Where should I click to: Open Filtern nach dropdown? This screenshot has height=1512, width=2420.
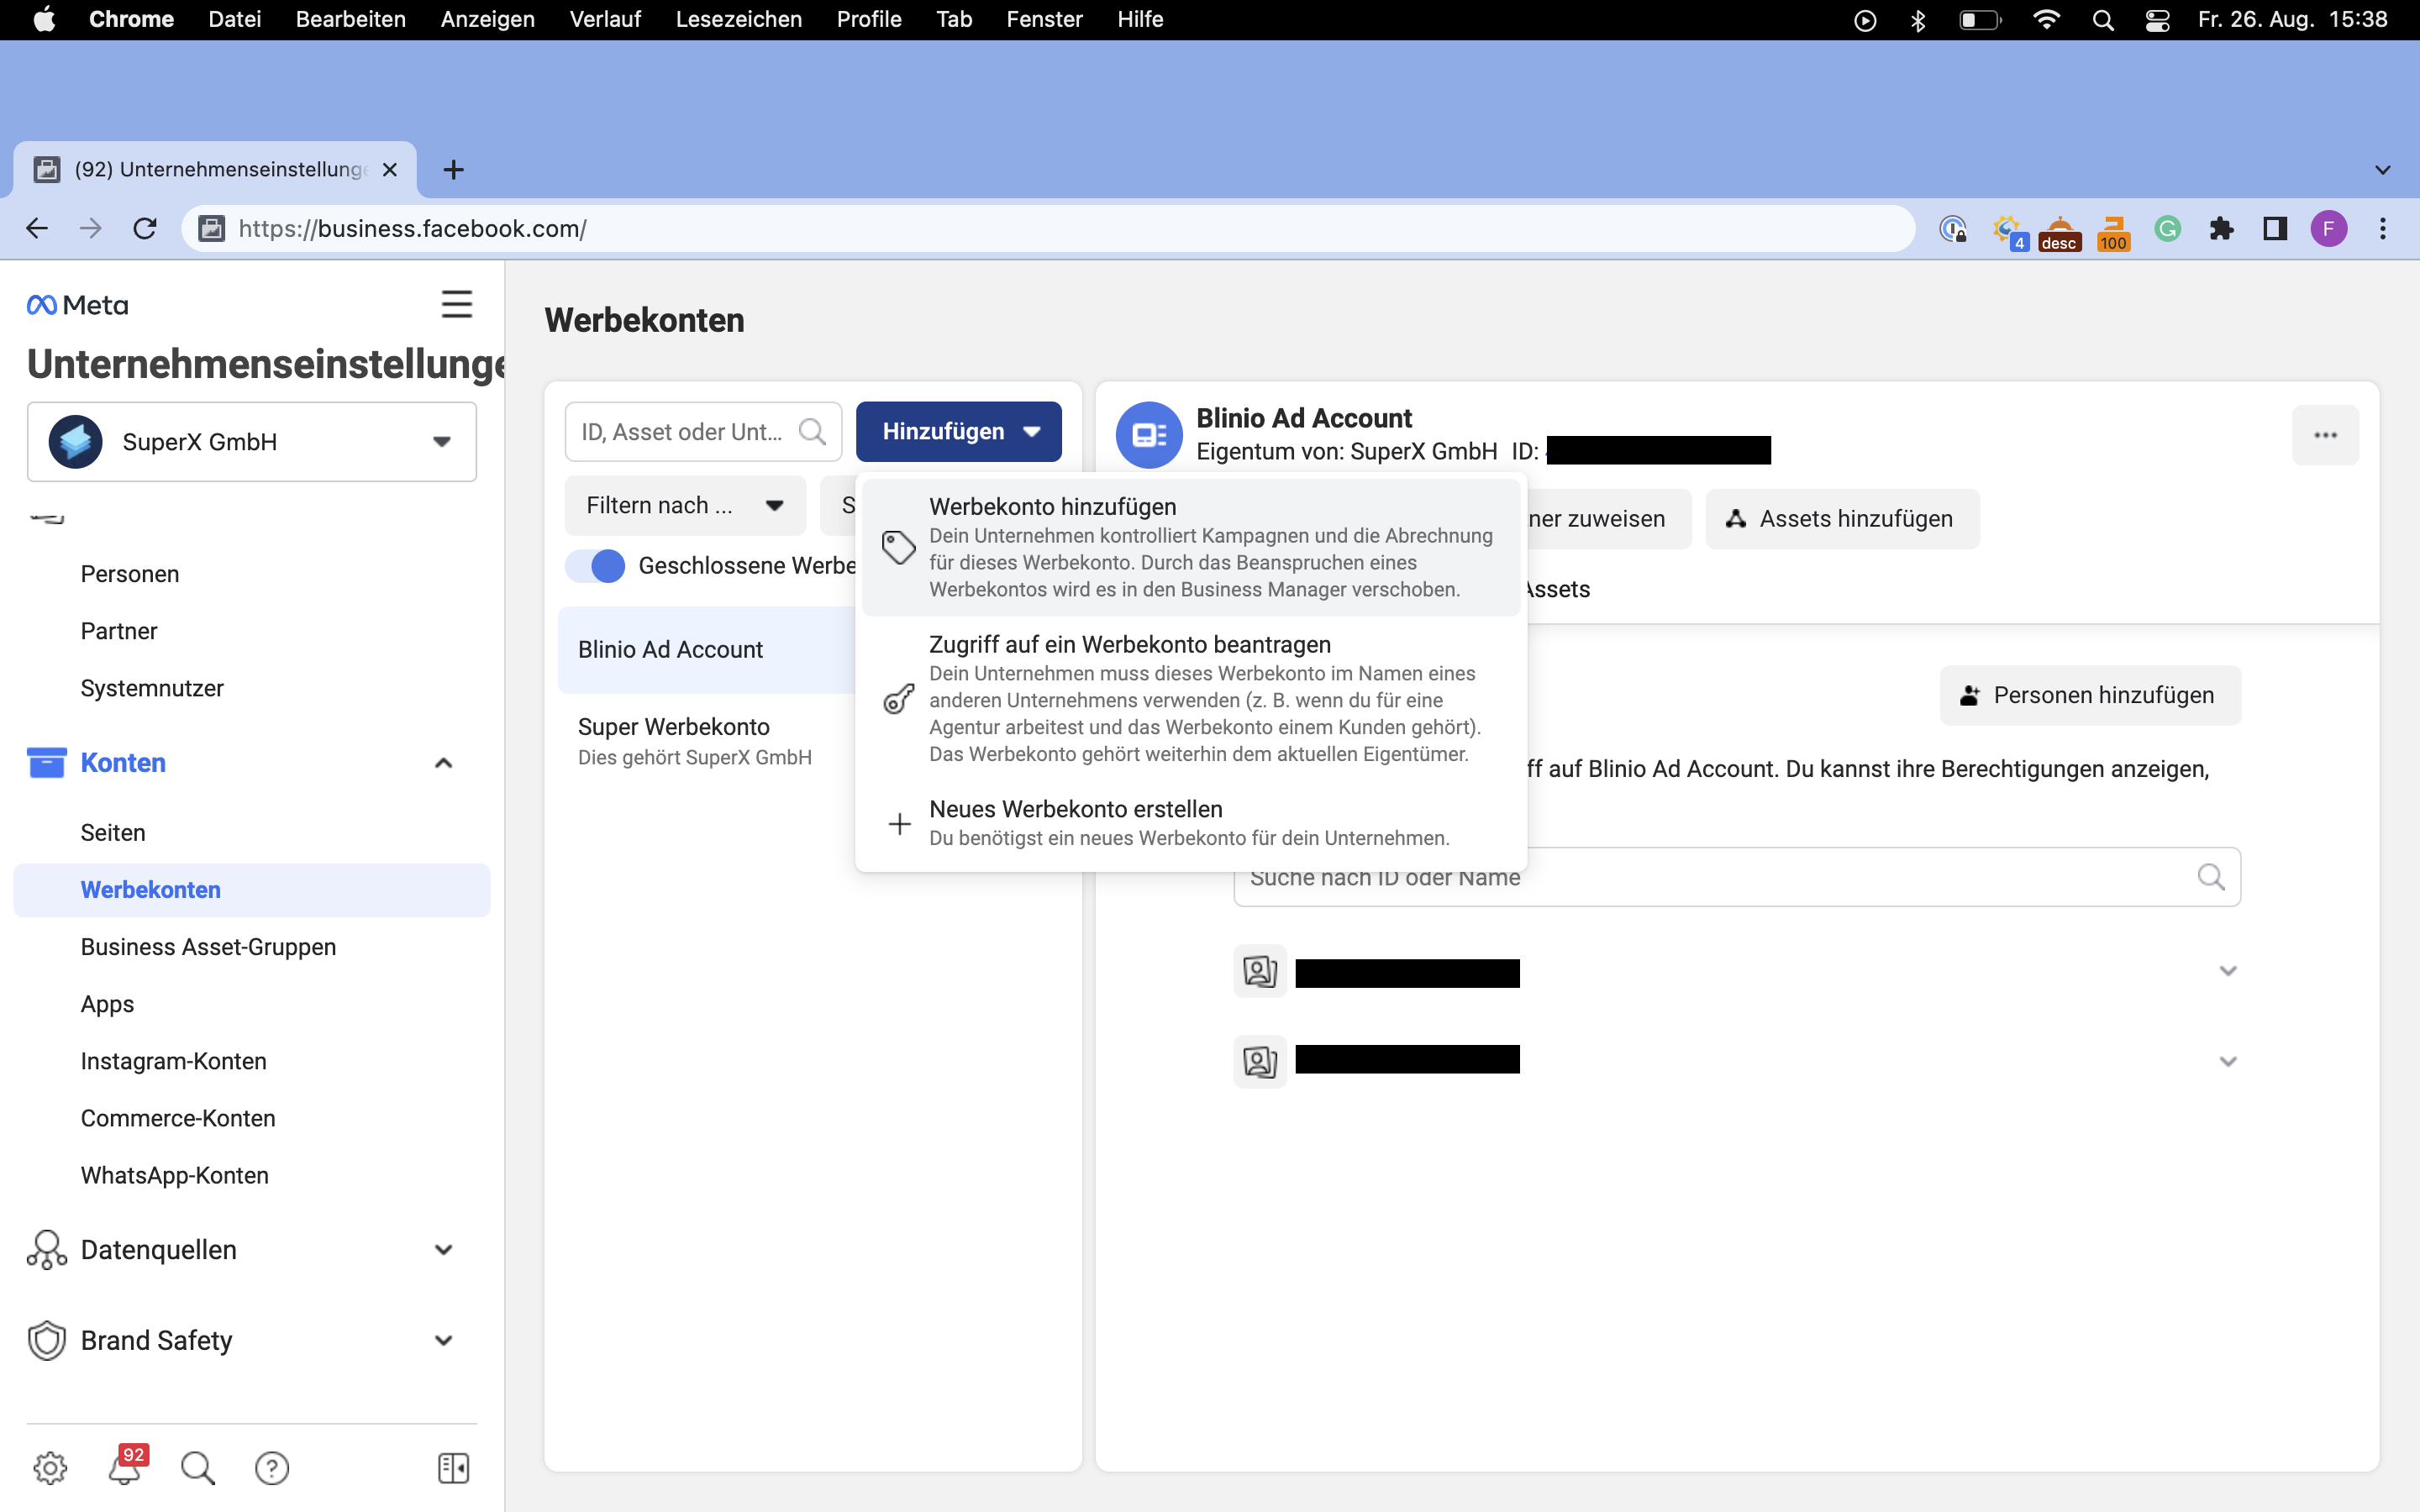tap(685, 506)
